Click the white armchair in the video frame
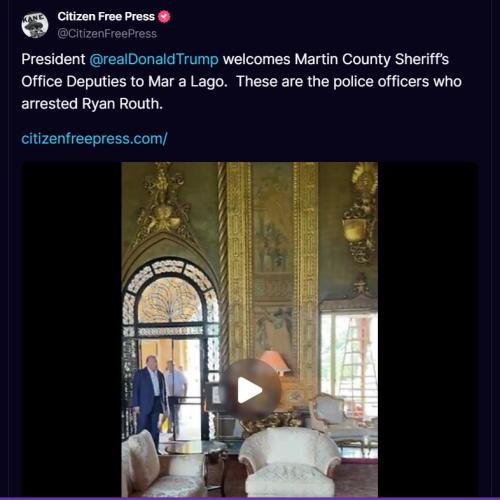The height and width of the screenshot is (500, 500). [289, 462]
